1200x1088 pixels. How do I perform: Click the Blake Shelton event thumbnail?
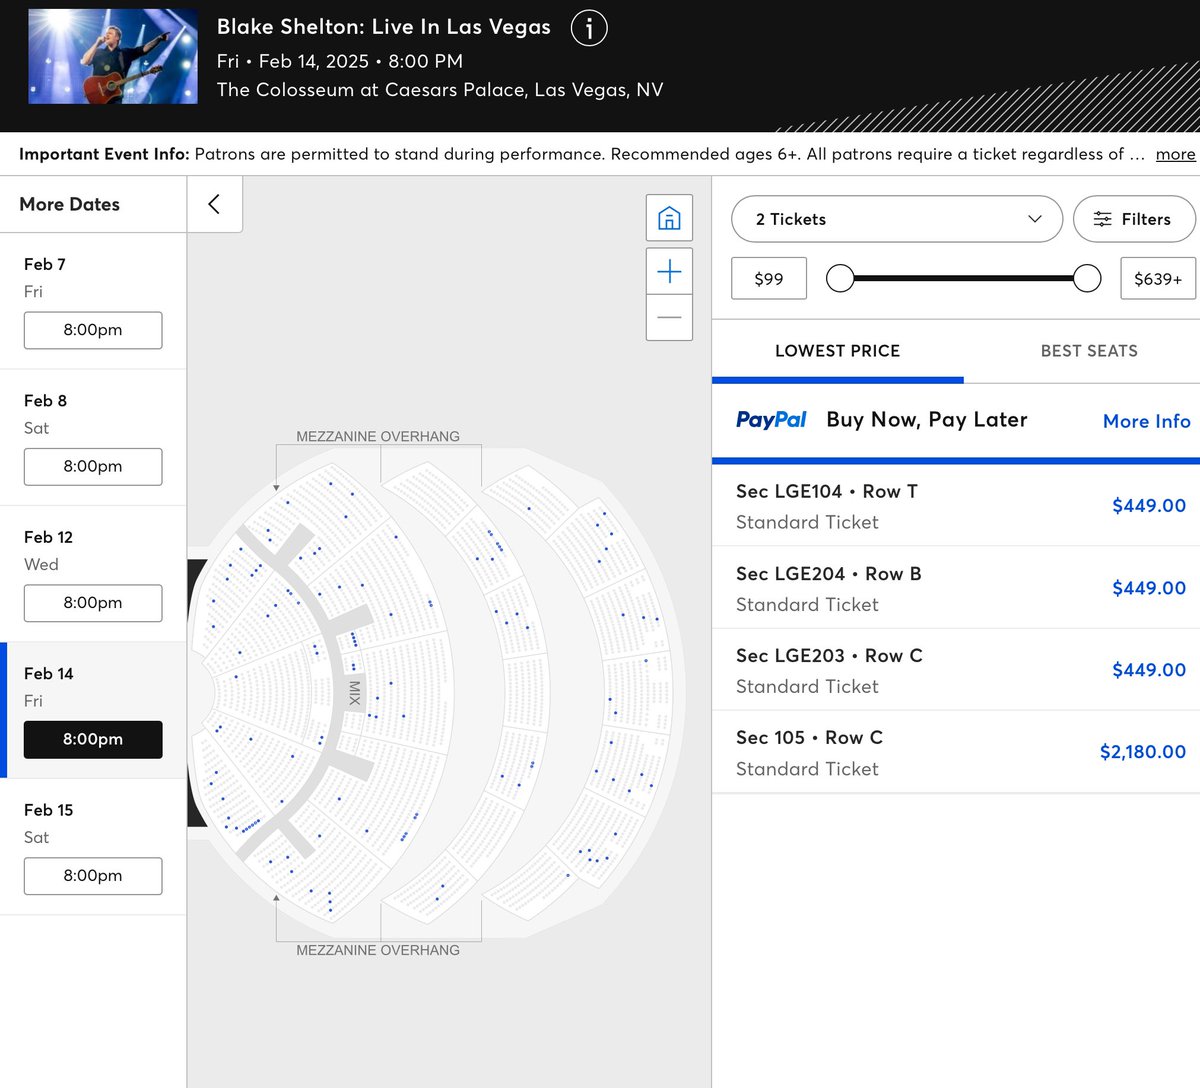pyautogui.click(x=113, y=56)
